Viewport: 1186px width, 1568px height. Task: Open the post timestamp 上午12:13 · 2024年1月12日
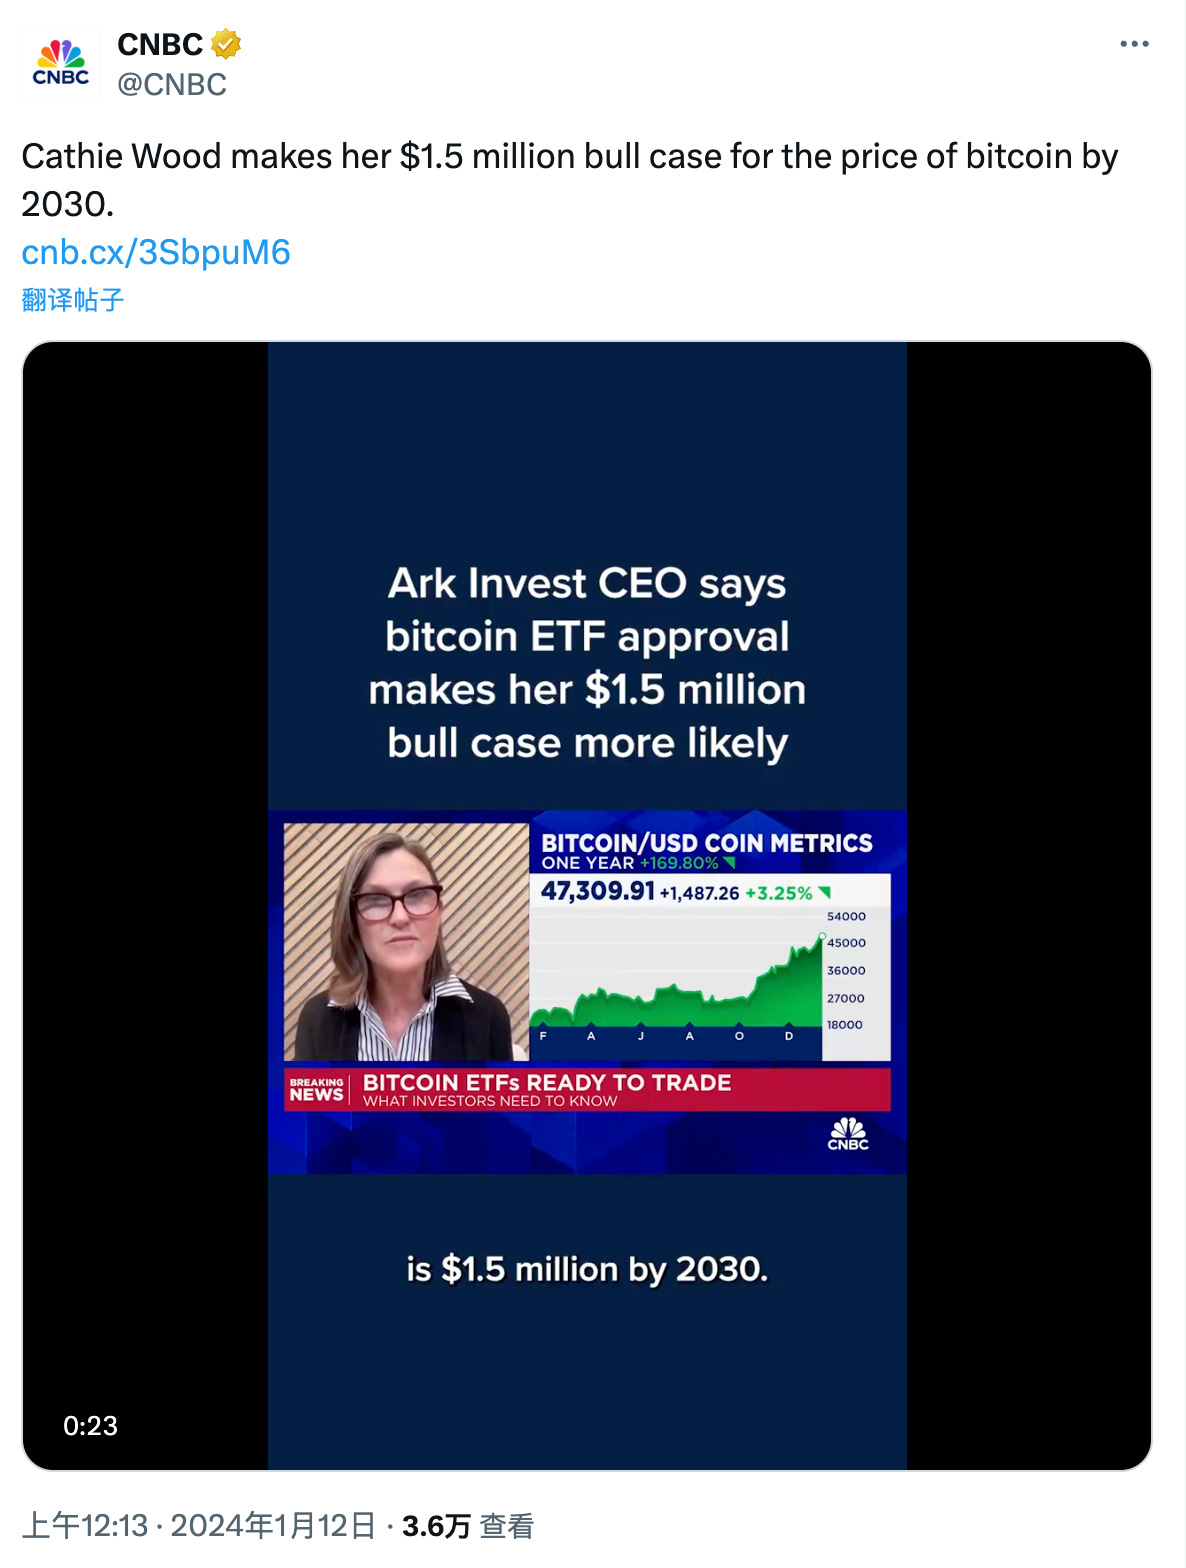point(199,1526)
